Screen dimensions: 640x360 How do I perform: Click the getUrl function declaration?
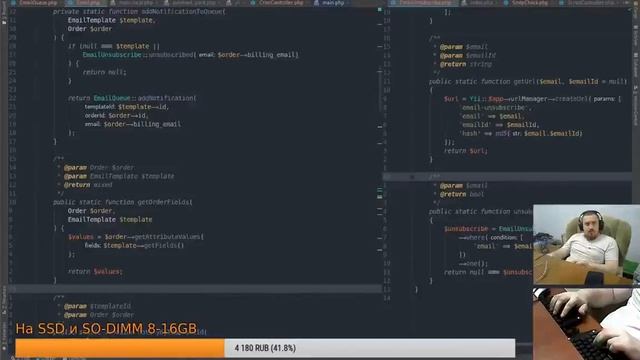coord(528,82)
